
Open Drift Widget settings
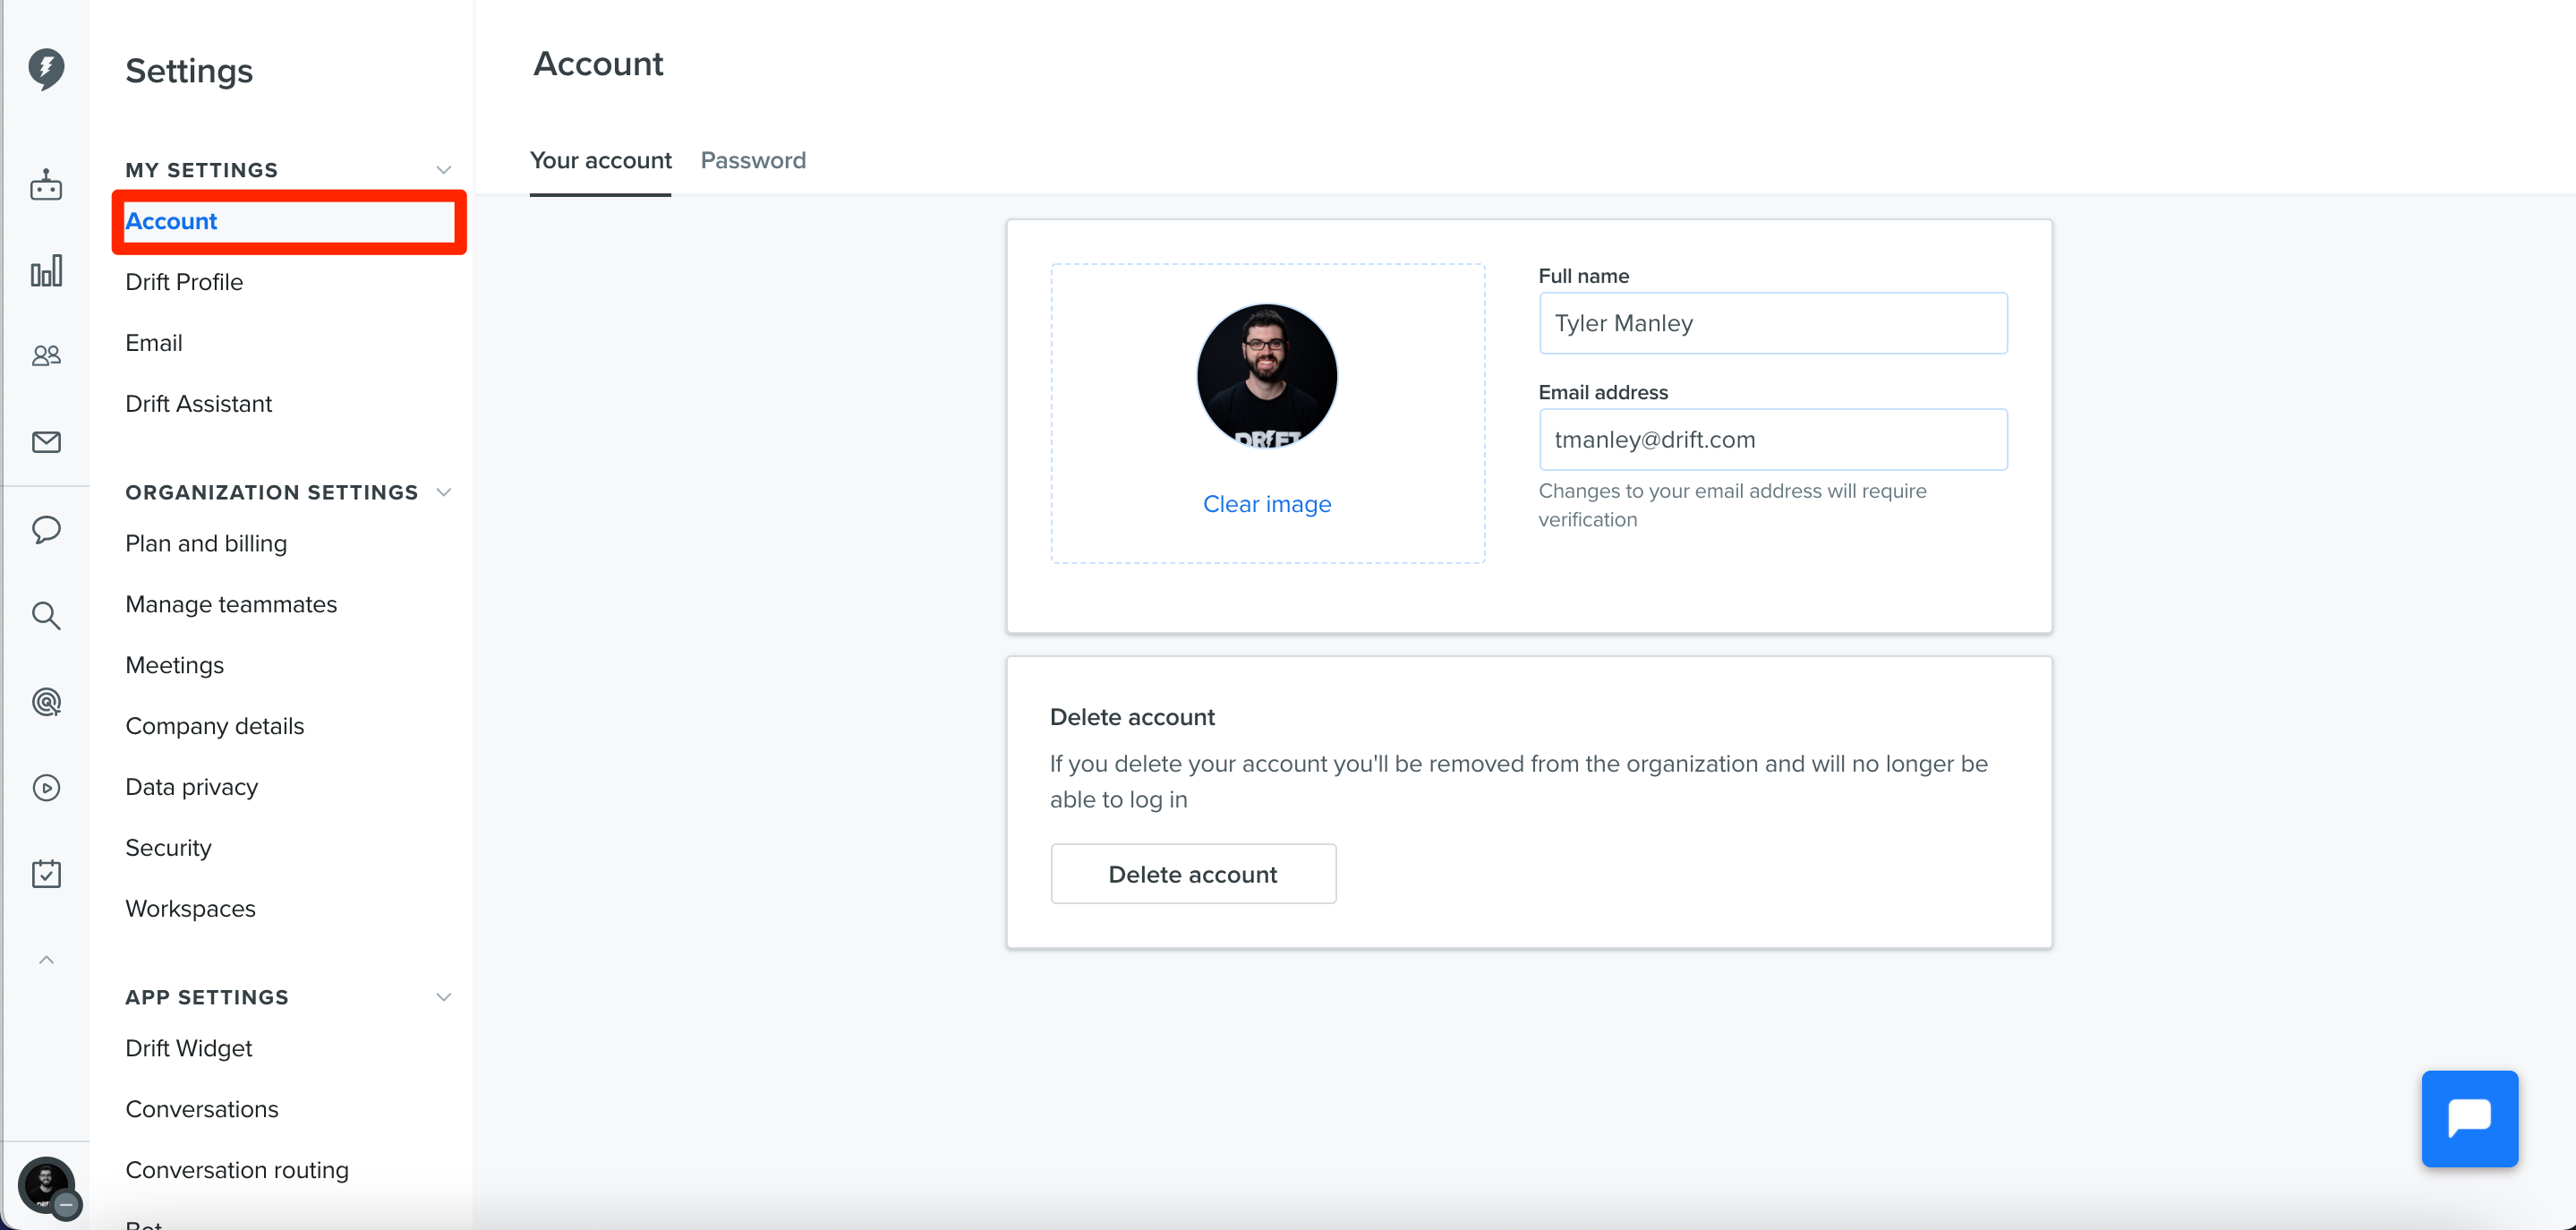pos(188,1048)
